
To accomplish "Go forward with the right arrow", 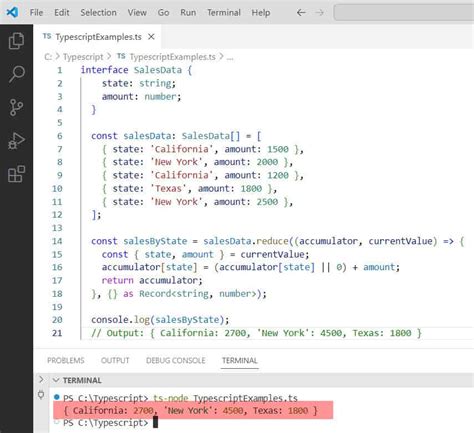I will pos(320,13).
